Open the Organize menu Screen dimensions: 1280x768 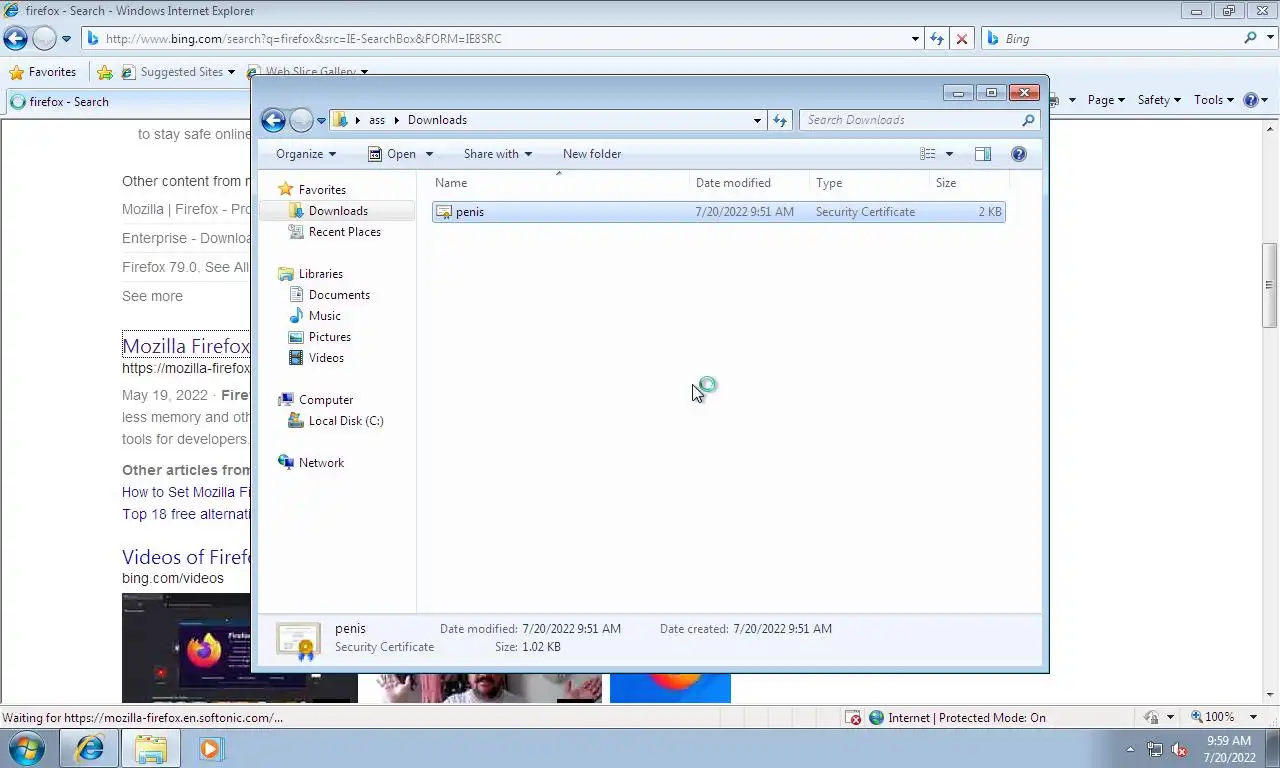click(x=306, y=154)
